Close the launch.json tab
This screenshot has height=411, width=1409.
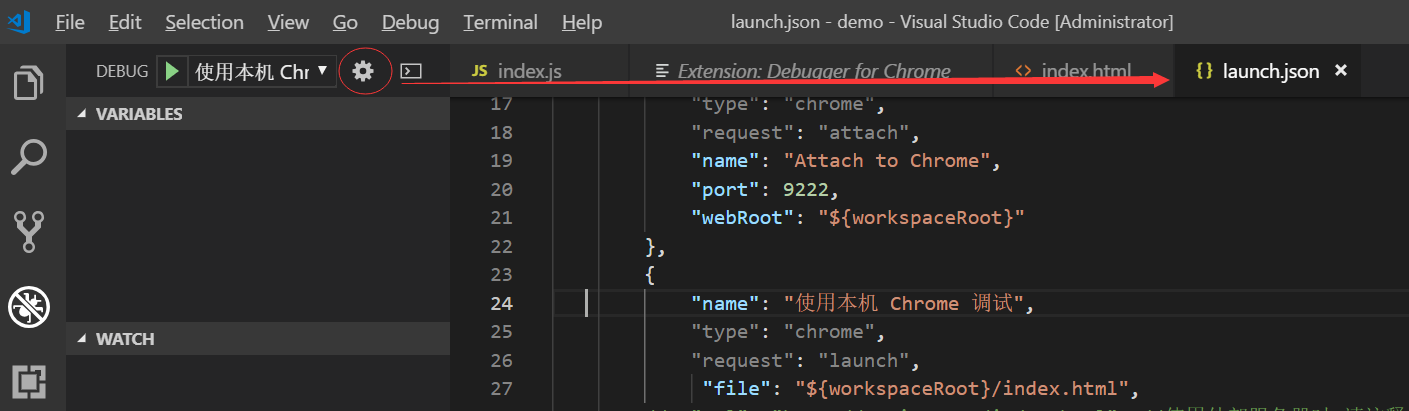click(x=1341, y=71)
